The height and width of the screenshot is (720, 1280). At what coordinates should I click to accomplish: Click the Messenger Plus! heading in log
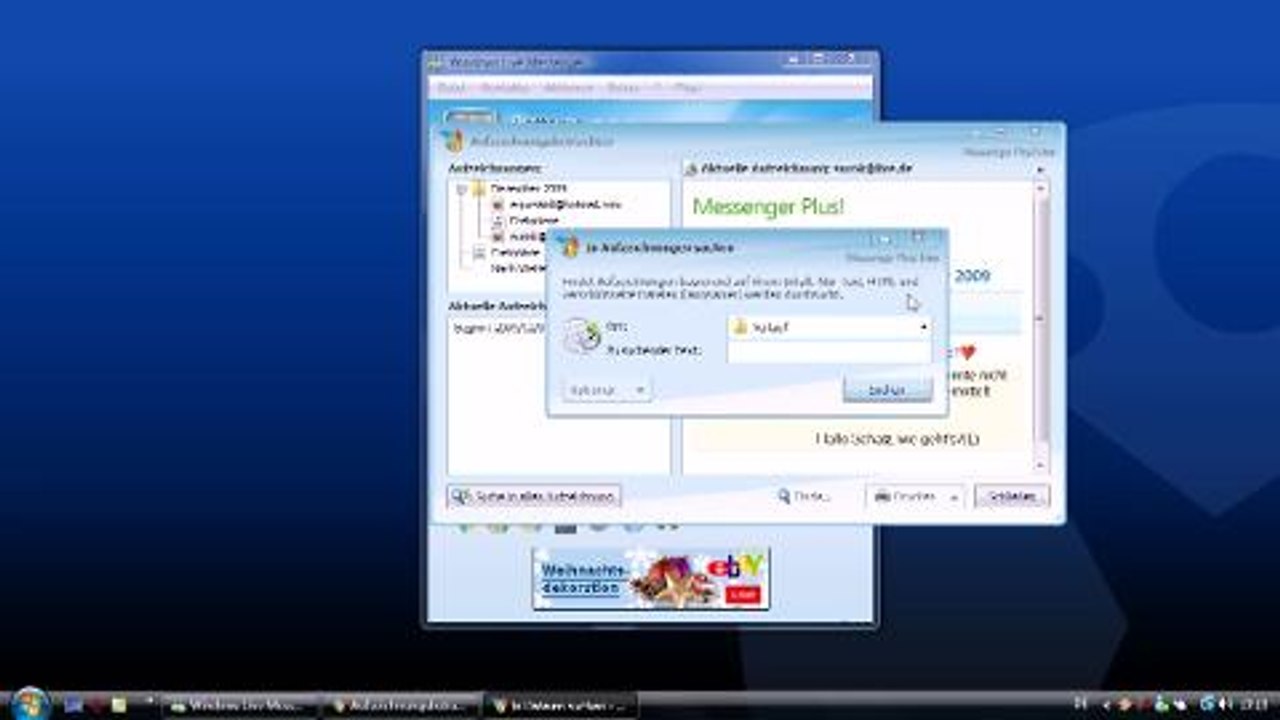pos(768,207)
